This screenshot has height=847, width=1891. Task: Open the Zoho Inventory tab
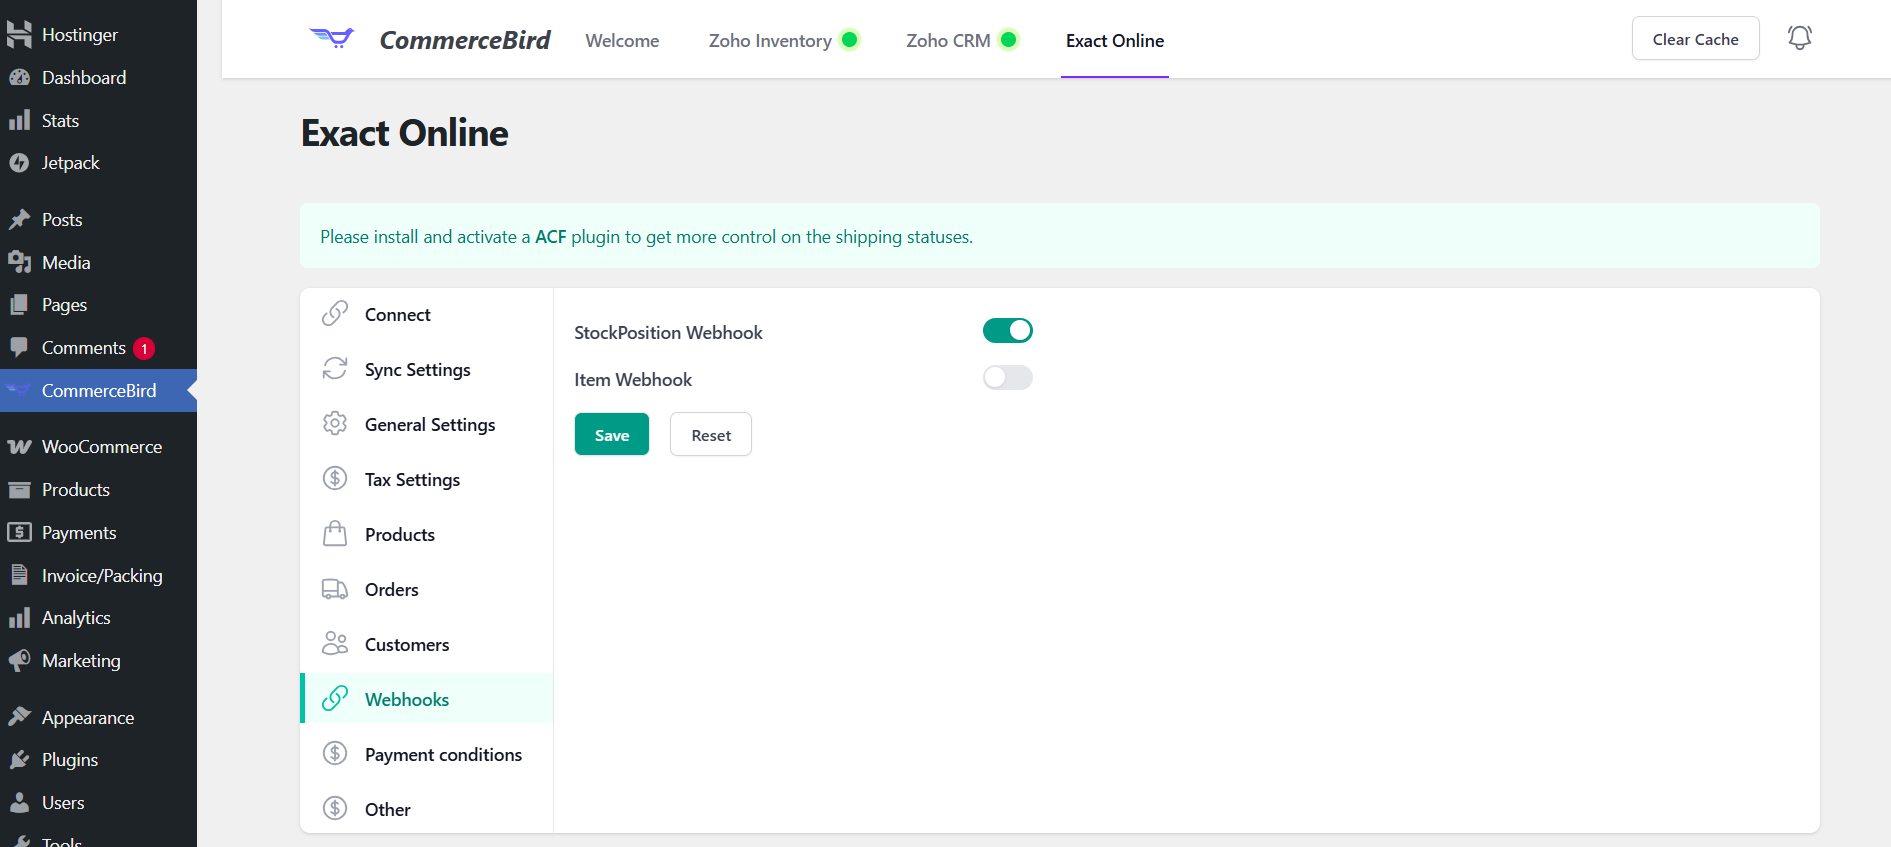(770, 41)
